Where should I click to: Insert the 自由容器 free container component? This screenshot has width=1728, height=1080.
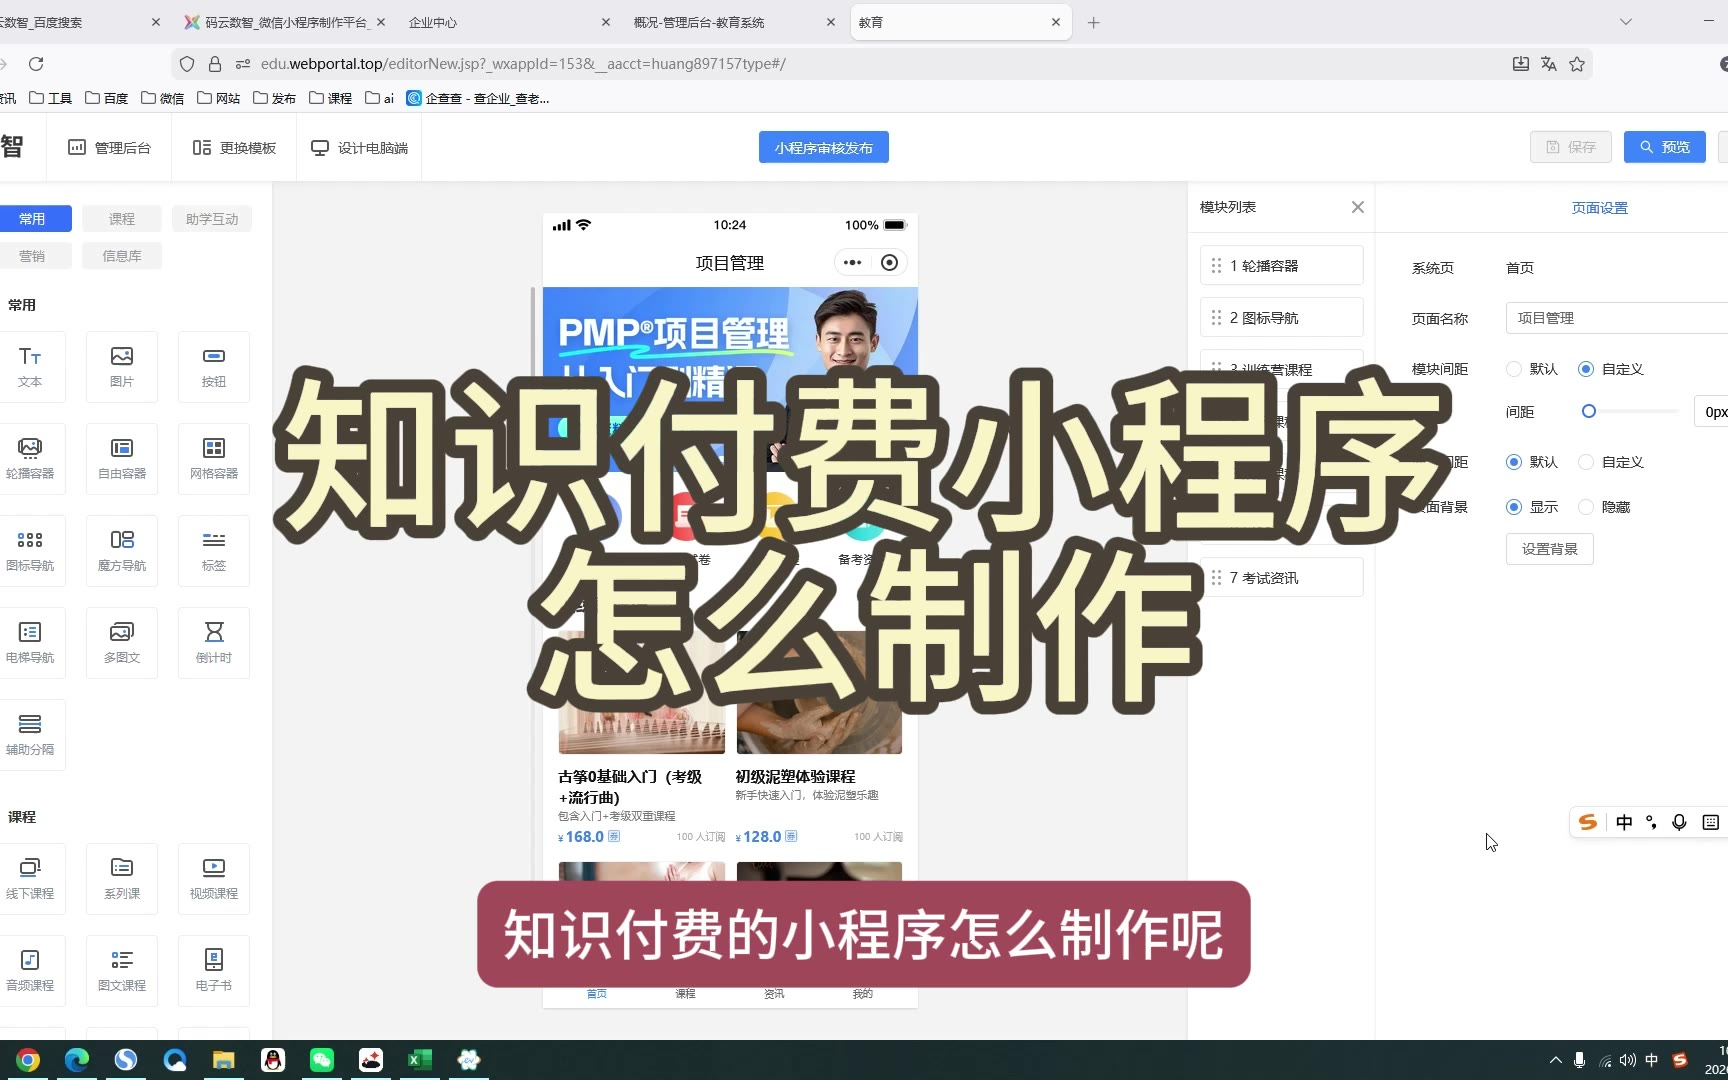click(122, 459)
